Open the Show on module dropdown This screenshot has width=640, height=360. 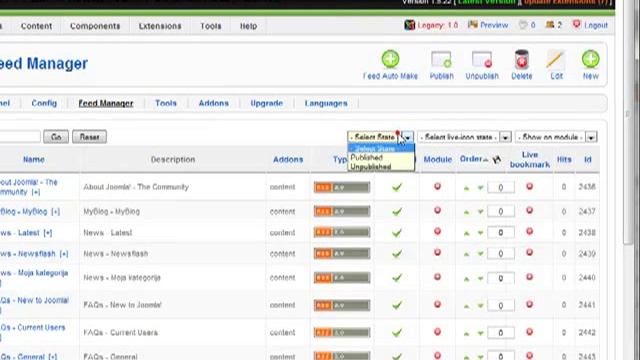[556, 137]
